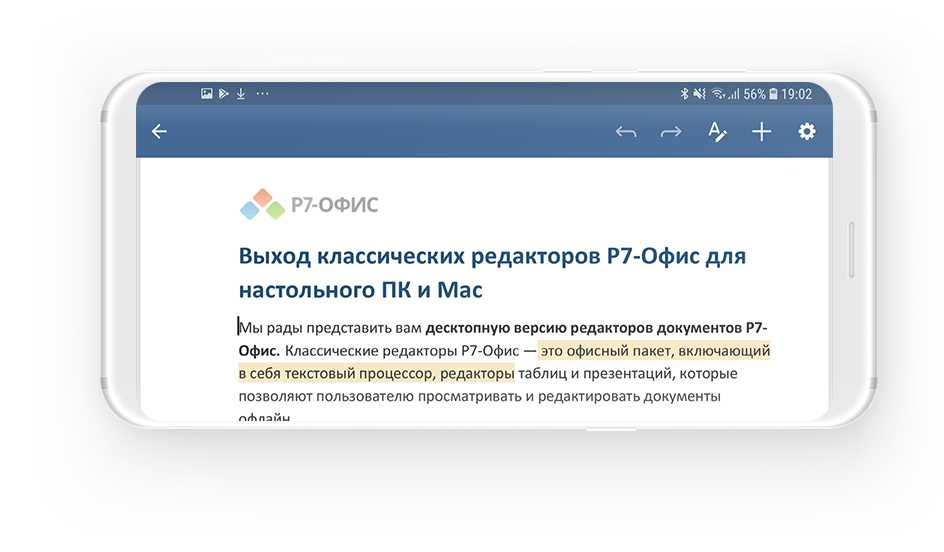Tap the back arrow in the editor toolbar
This screenshot has height=552, width=944.
[x=159, y=132]
